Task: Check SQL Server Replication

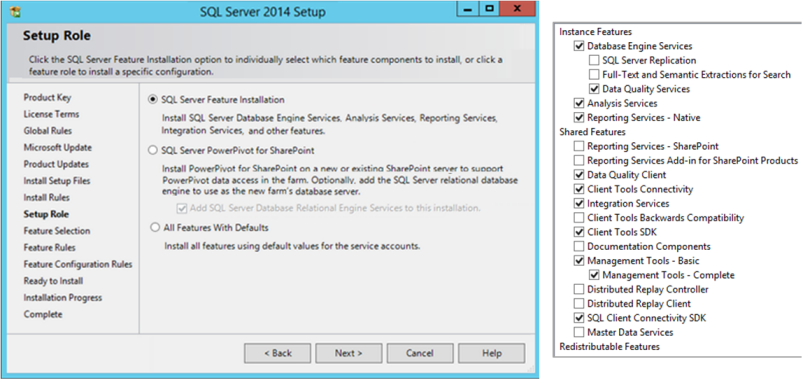Action: click(594, 60)
